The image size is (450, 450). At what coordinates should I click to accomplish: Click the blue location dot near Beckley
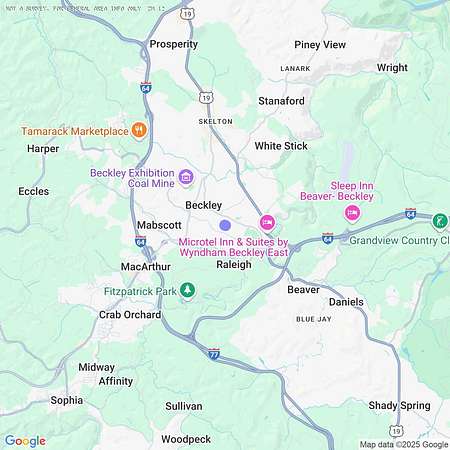click(x=225, y=225)
